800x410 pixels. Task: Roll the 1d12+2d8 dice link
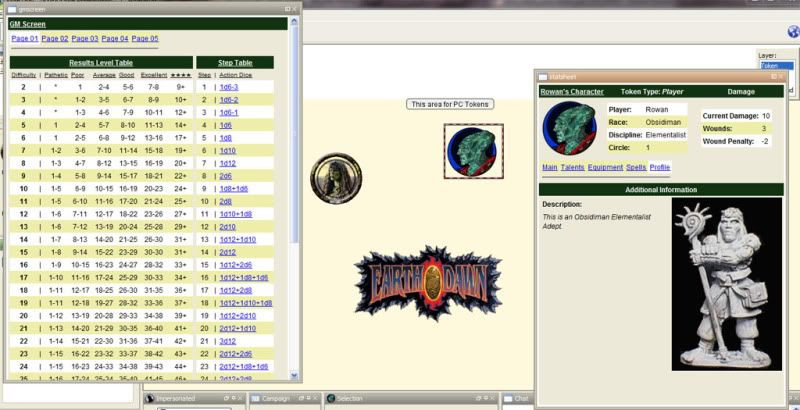236,291
